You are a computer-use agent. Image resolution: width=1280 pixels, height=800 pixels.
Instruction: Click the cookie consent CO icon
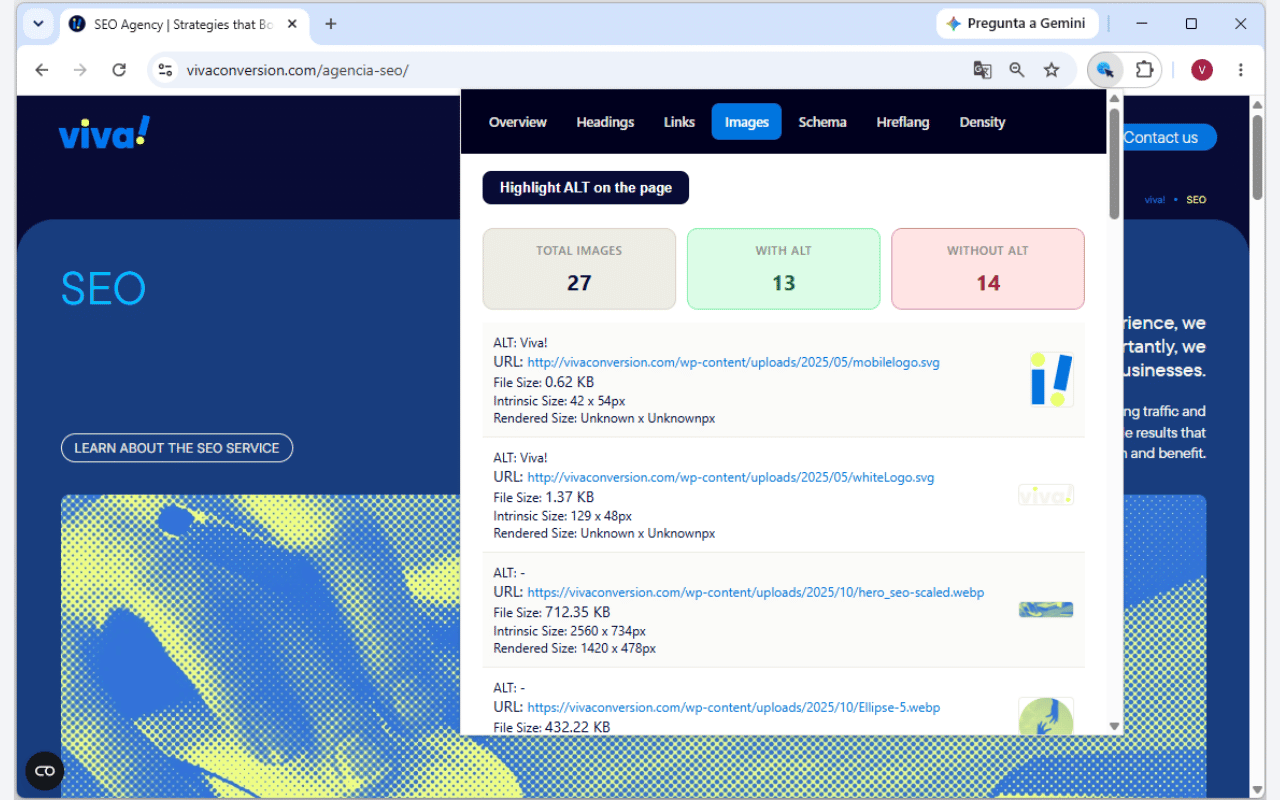pos(45,770)
